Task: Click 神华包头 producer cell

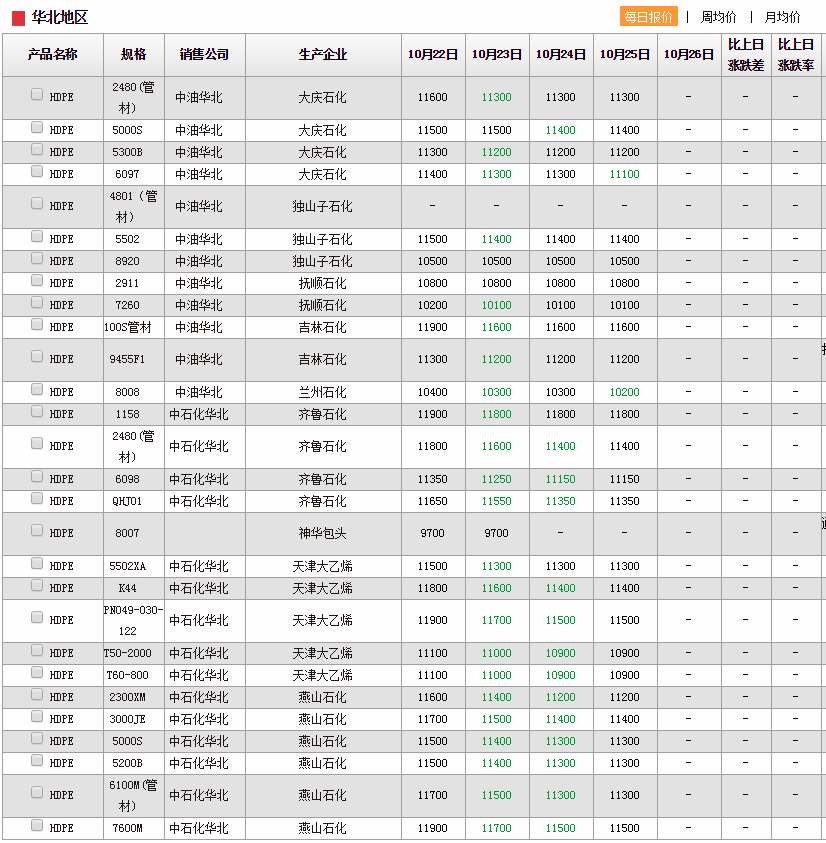Action: pyautogui.click(x=323, y=533)
